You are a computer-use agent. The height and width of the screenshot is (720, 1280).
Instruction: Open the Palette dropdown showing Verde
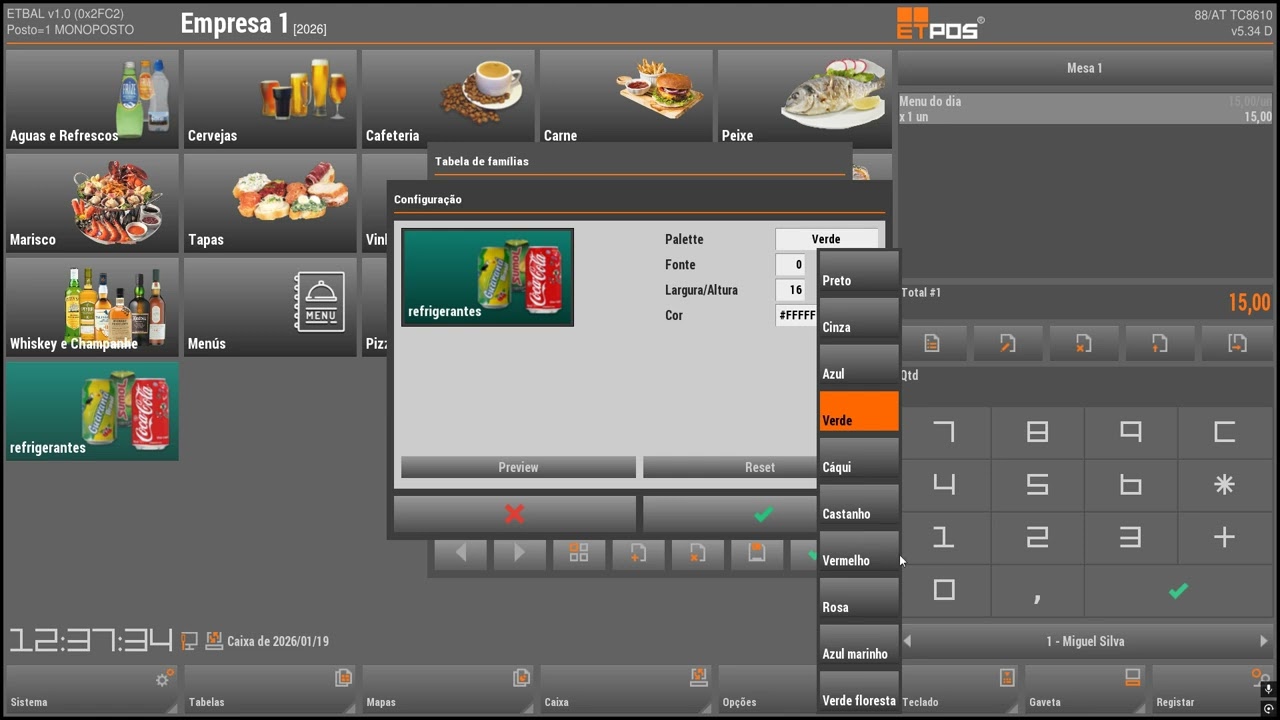click(826, 239)
